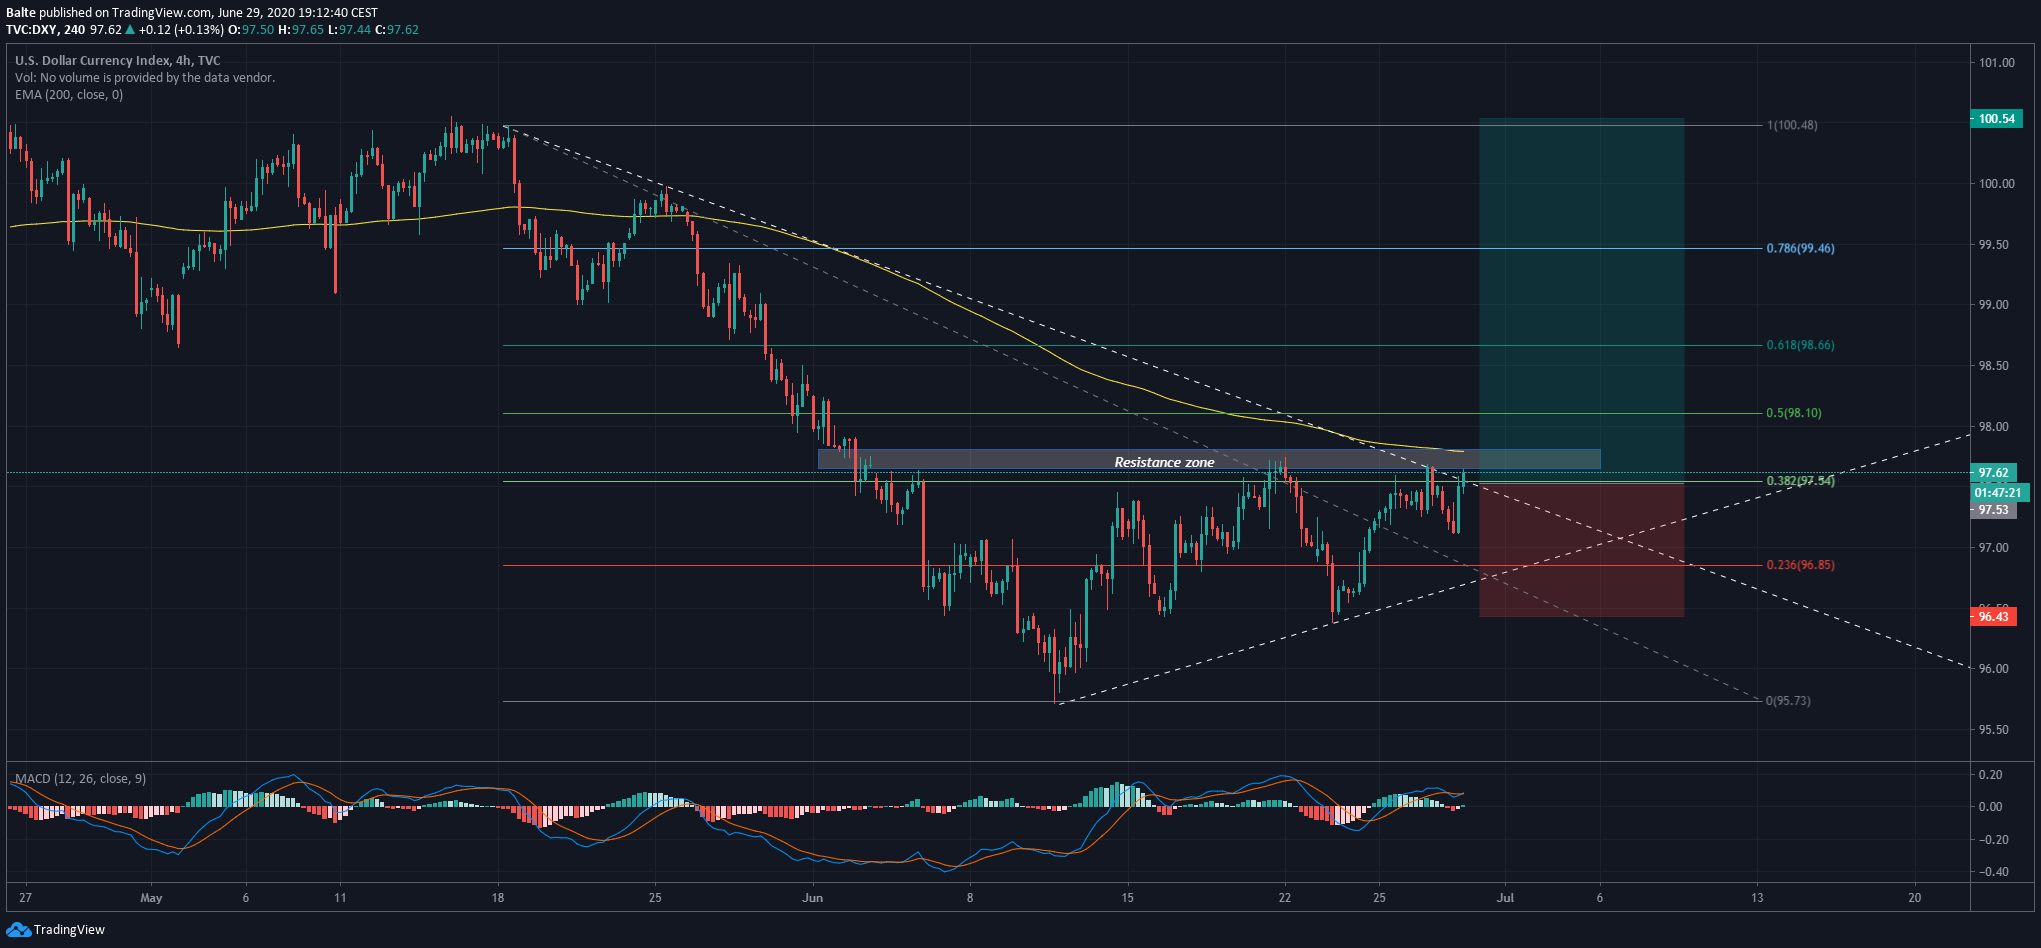Screen dimensions: 2041x948
Task: Click the Jun marker on time axis
Action: 813,898
